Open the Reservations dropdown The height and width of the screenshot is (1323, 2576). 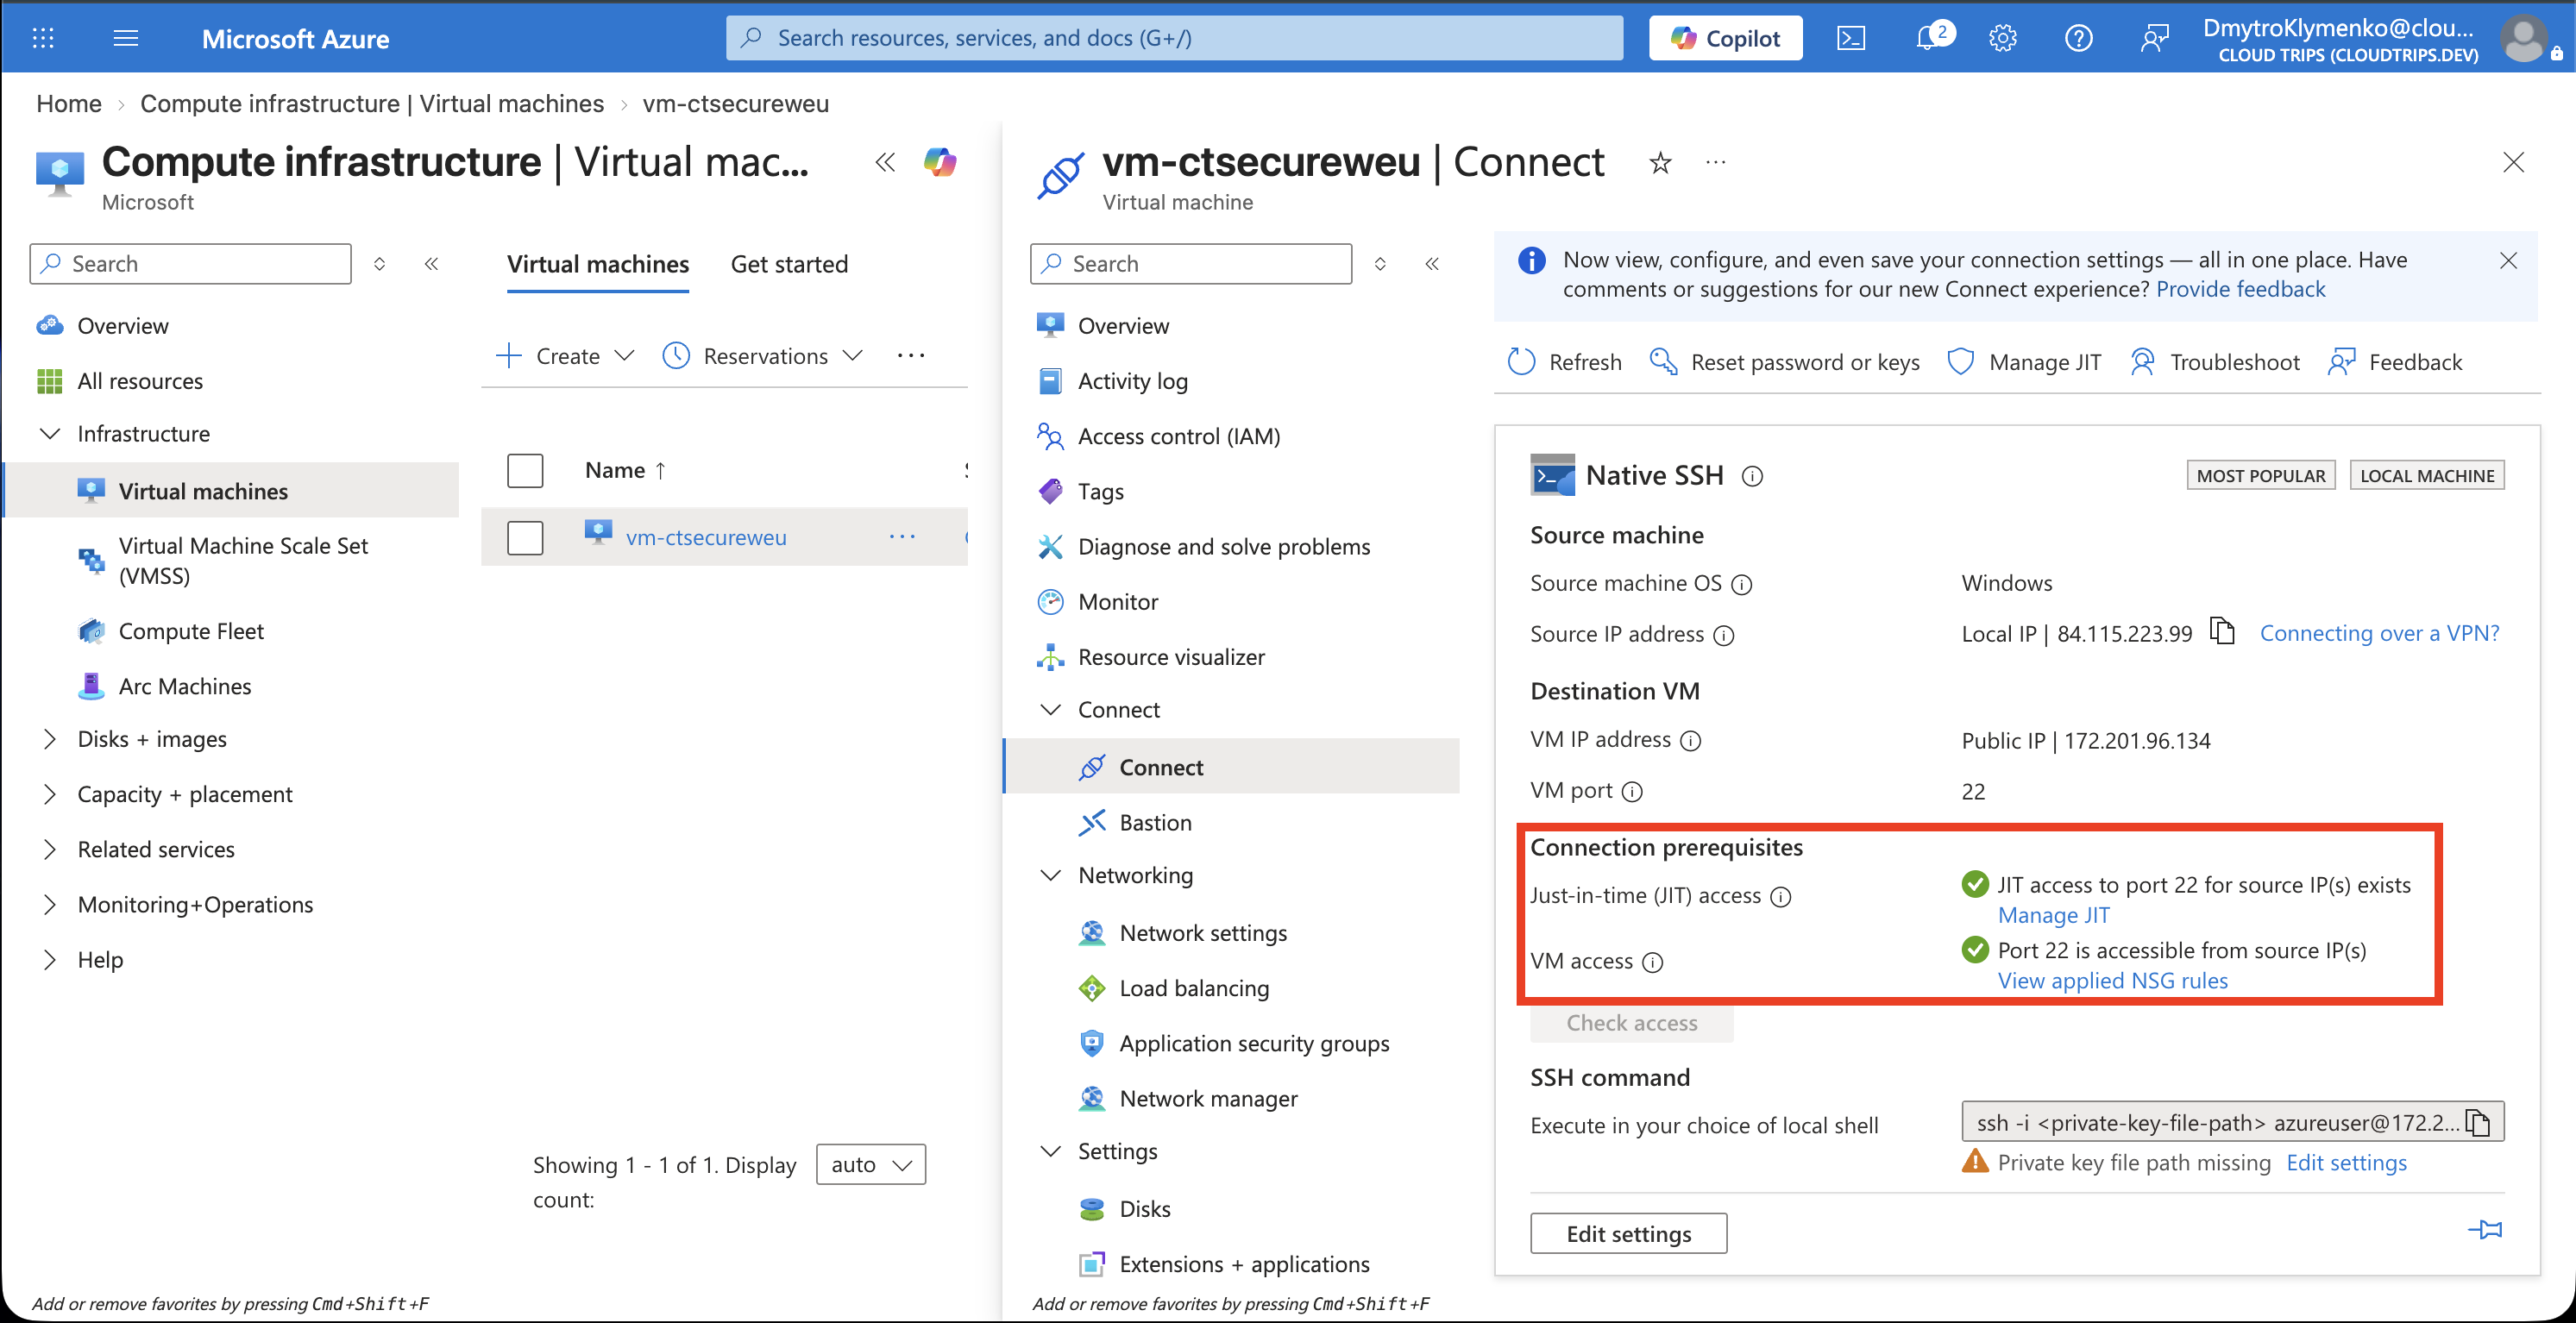coord(763,356)
